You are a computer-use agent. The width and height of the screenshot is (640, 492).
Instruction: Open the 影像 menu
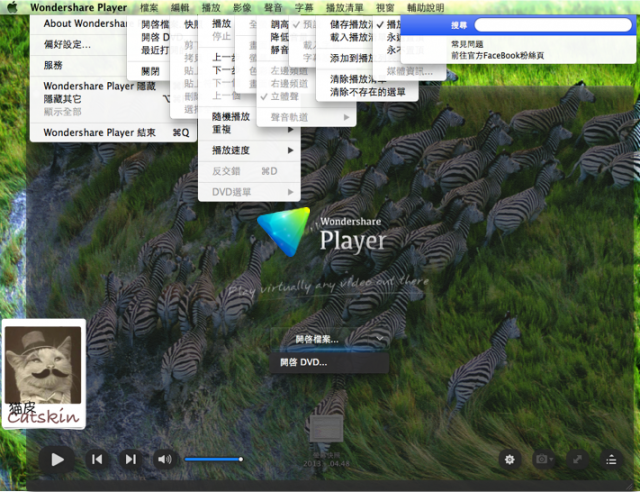pyautogui.click(x=242, y=7)
